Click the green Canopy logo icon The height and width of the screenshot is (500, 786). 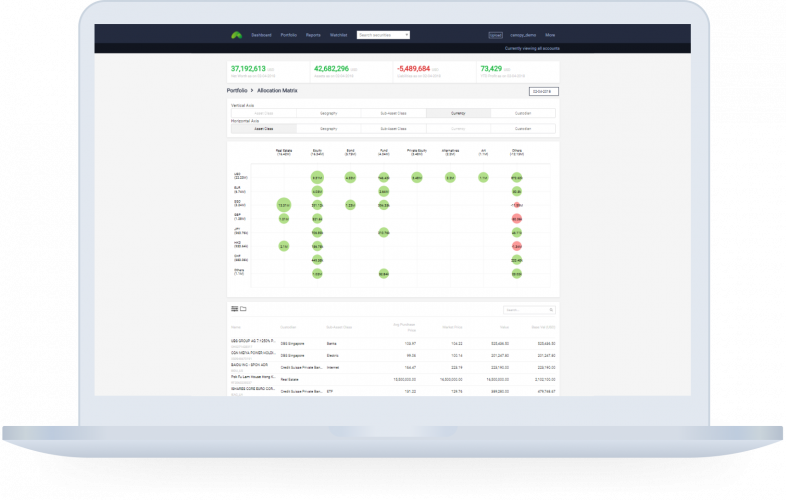pos(237,35)
